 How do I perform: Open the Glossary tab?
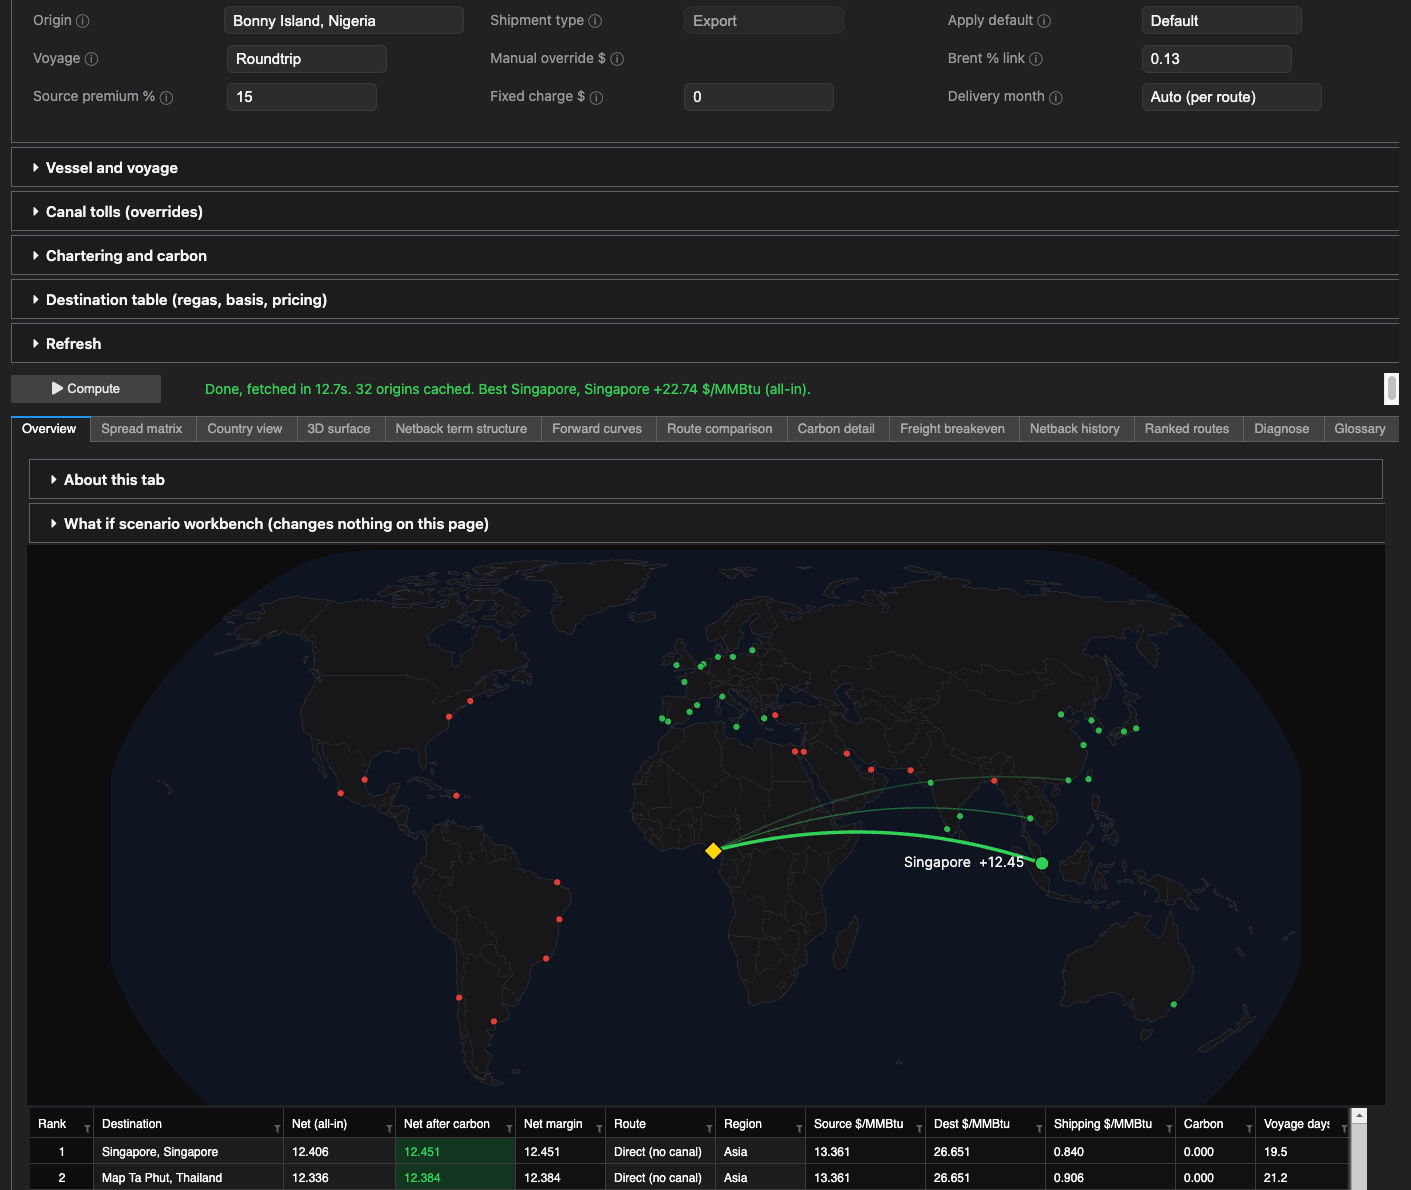coord(1360,429)
